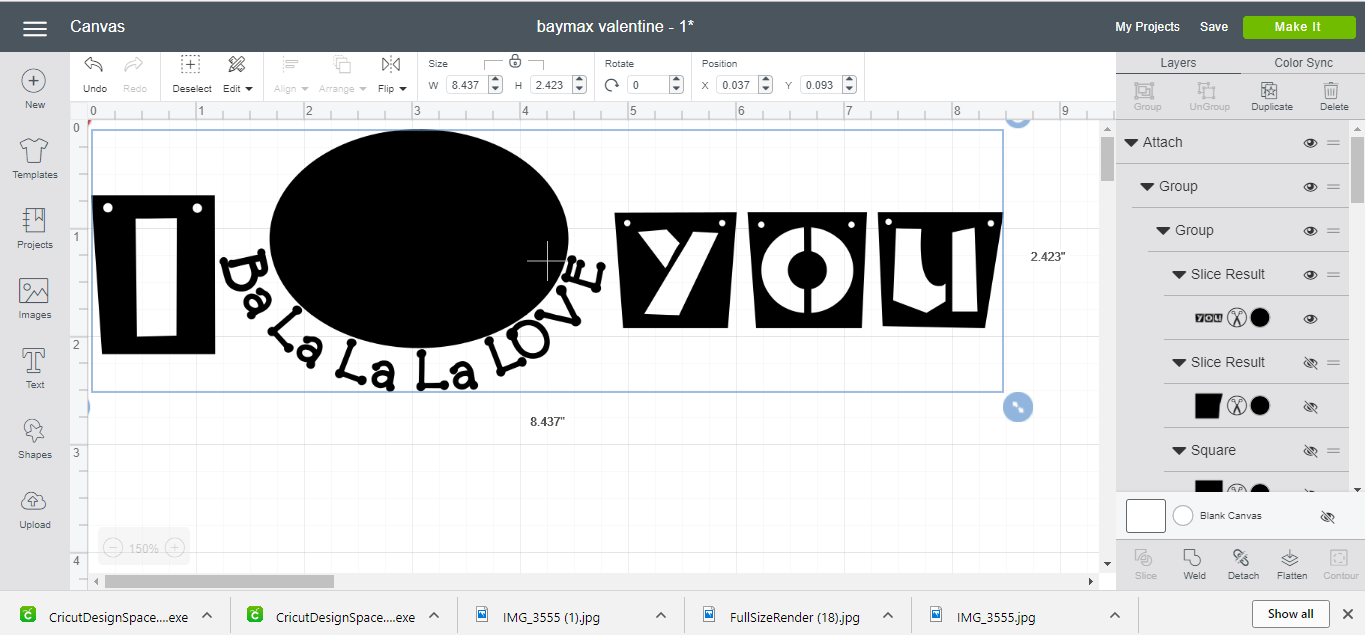Open My Projects

tap(1147, 27)
